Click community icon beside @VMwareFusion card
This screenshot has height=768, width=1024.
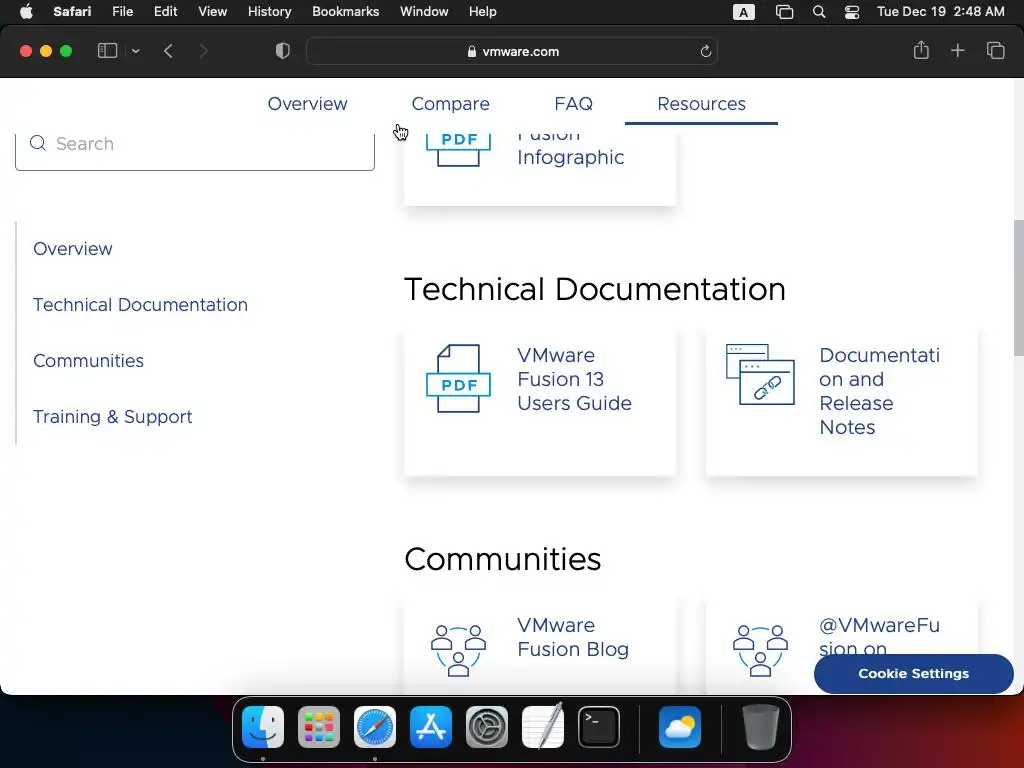(x=760, y=650)
